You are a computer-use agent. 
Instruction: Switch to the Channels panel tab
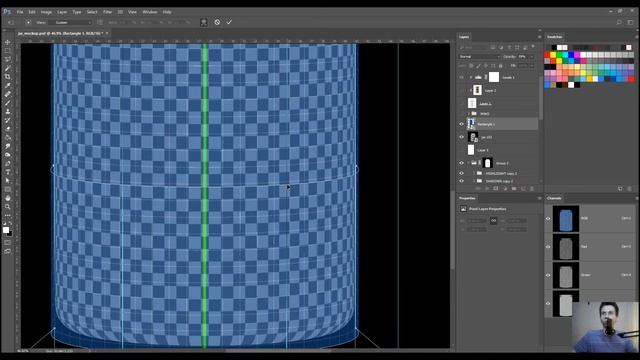click(x=554, y=198)
